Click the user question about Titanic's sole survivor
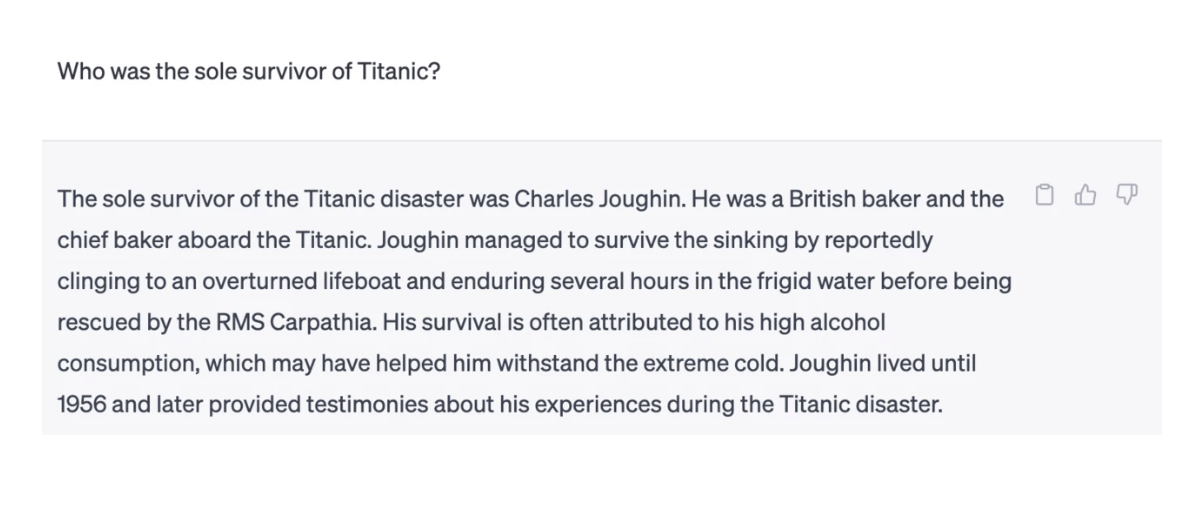The height and width of the screenshot is (524, 1204). [x=249, y=73]
